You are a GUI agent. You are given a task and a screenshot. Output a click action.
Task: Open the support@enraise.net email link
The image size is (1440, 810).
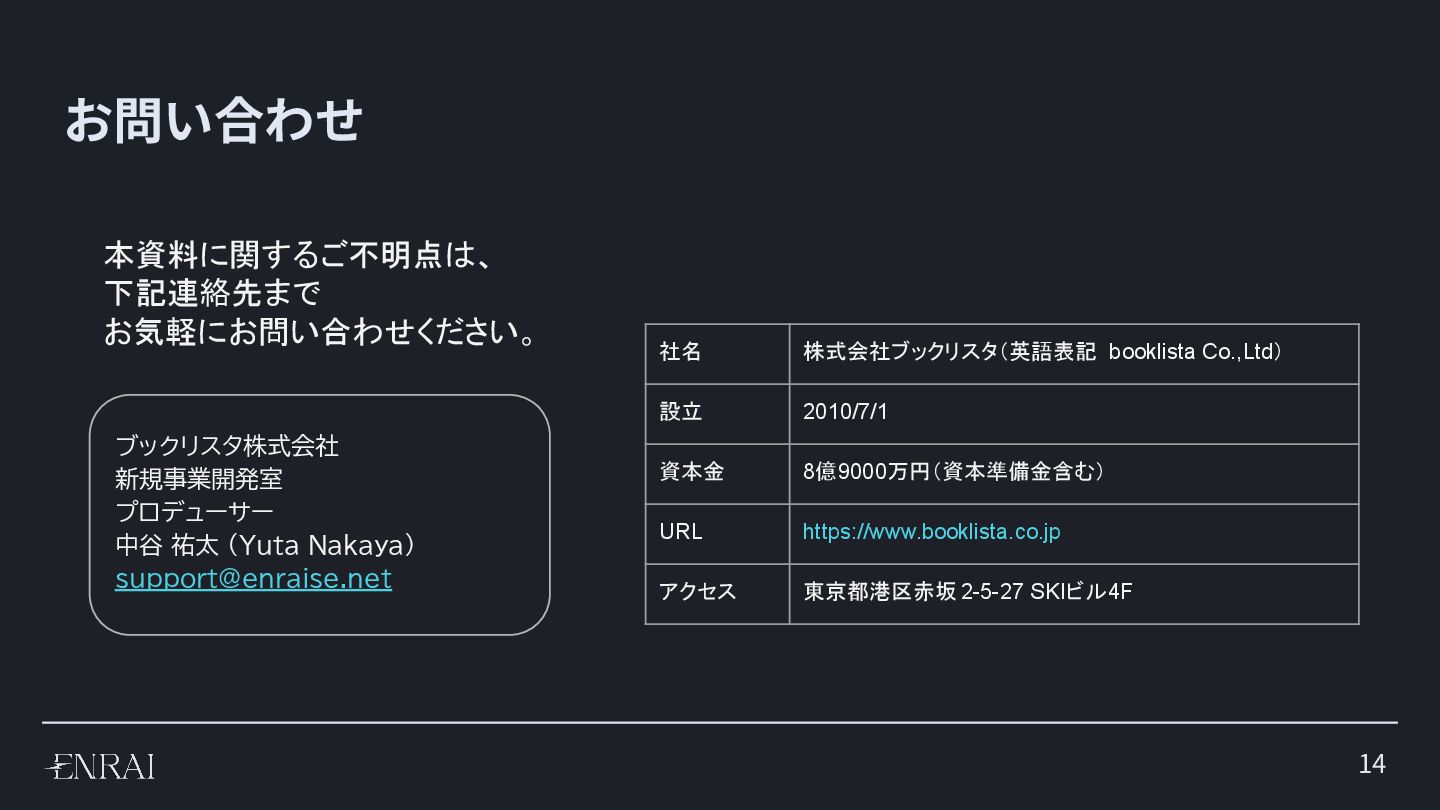pos(253,579)
